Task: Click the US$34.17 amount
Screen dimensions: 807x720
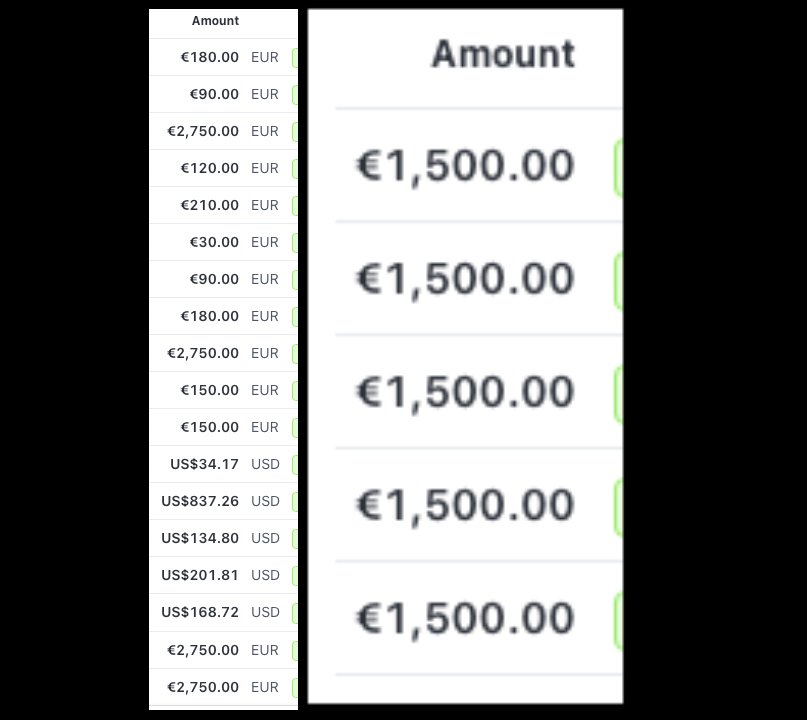Action: pyautogui.click(x=204, y=464)
